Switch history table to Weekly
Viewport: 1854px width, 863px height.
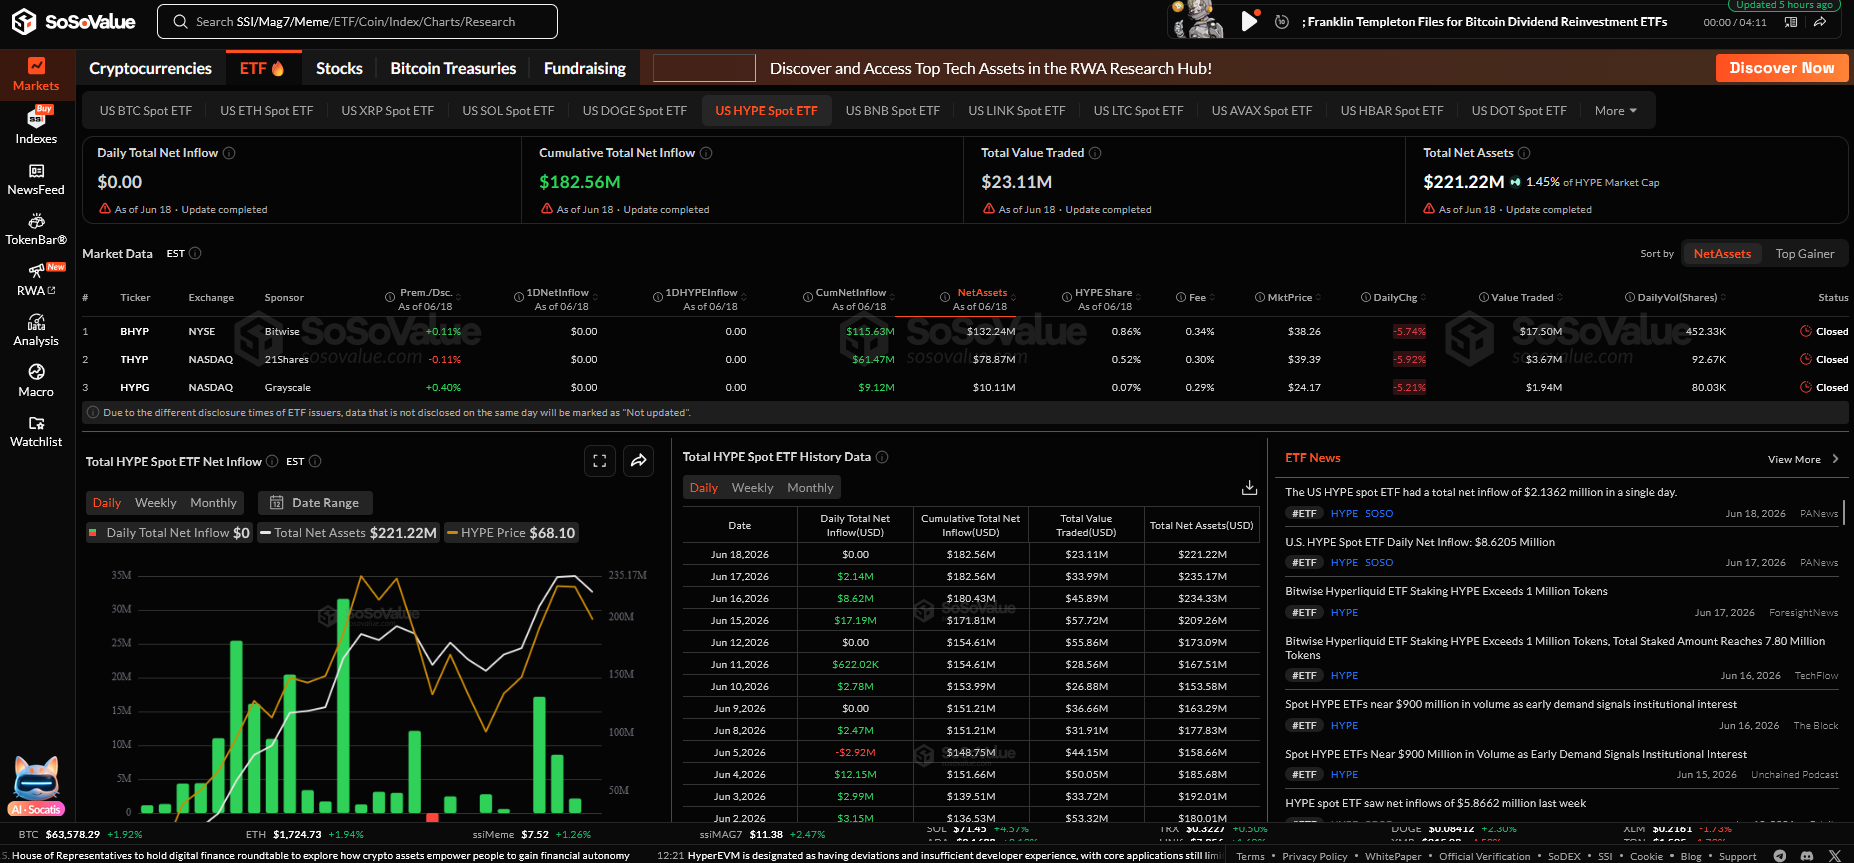752,488
